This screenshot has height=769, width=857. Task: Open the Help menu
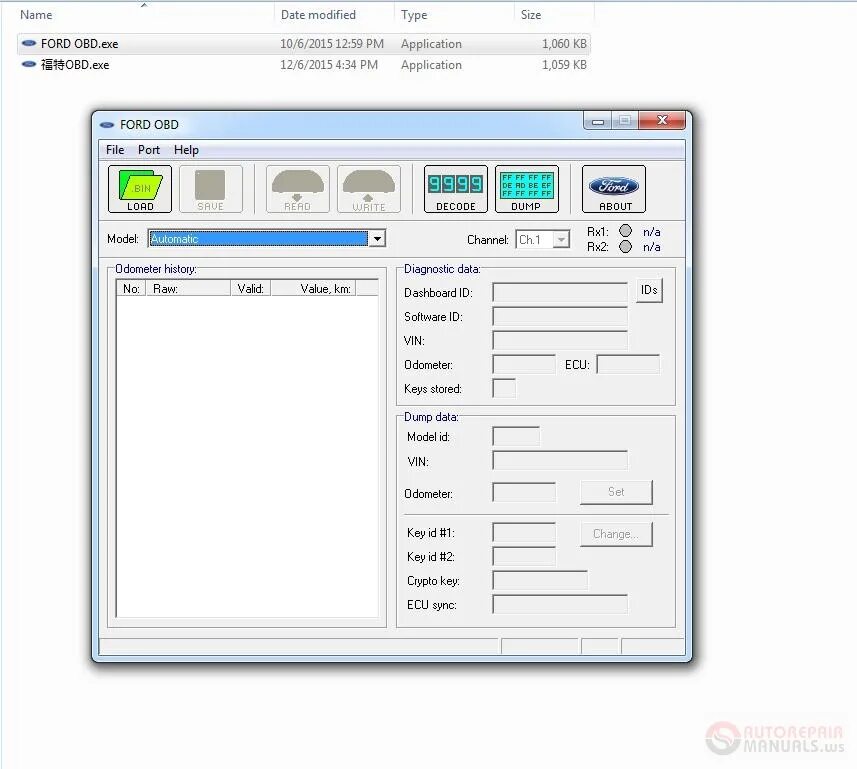pos(186,150)
